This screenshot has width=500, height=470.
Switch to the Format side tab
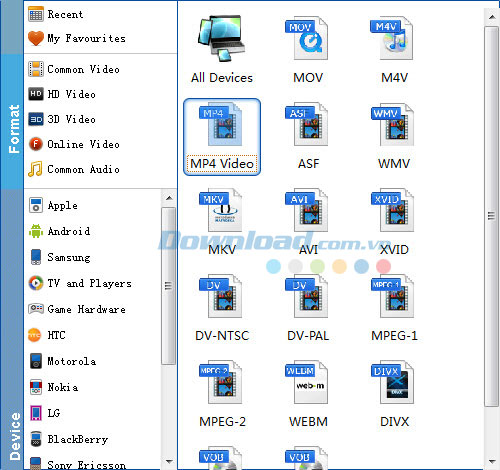pos(12,122)
